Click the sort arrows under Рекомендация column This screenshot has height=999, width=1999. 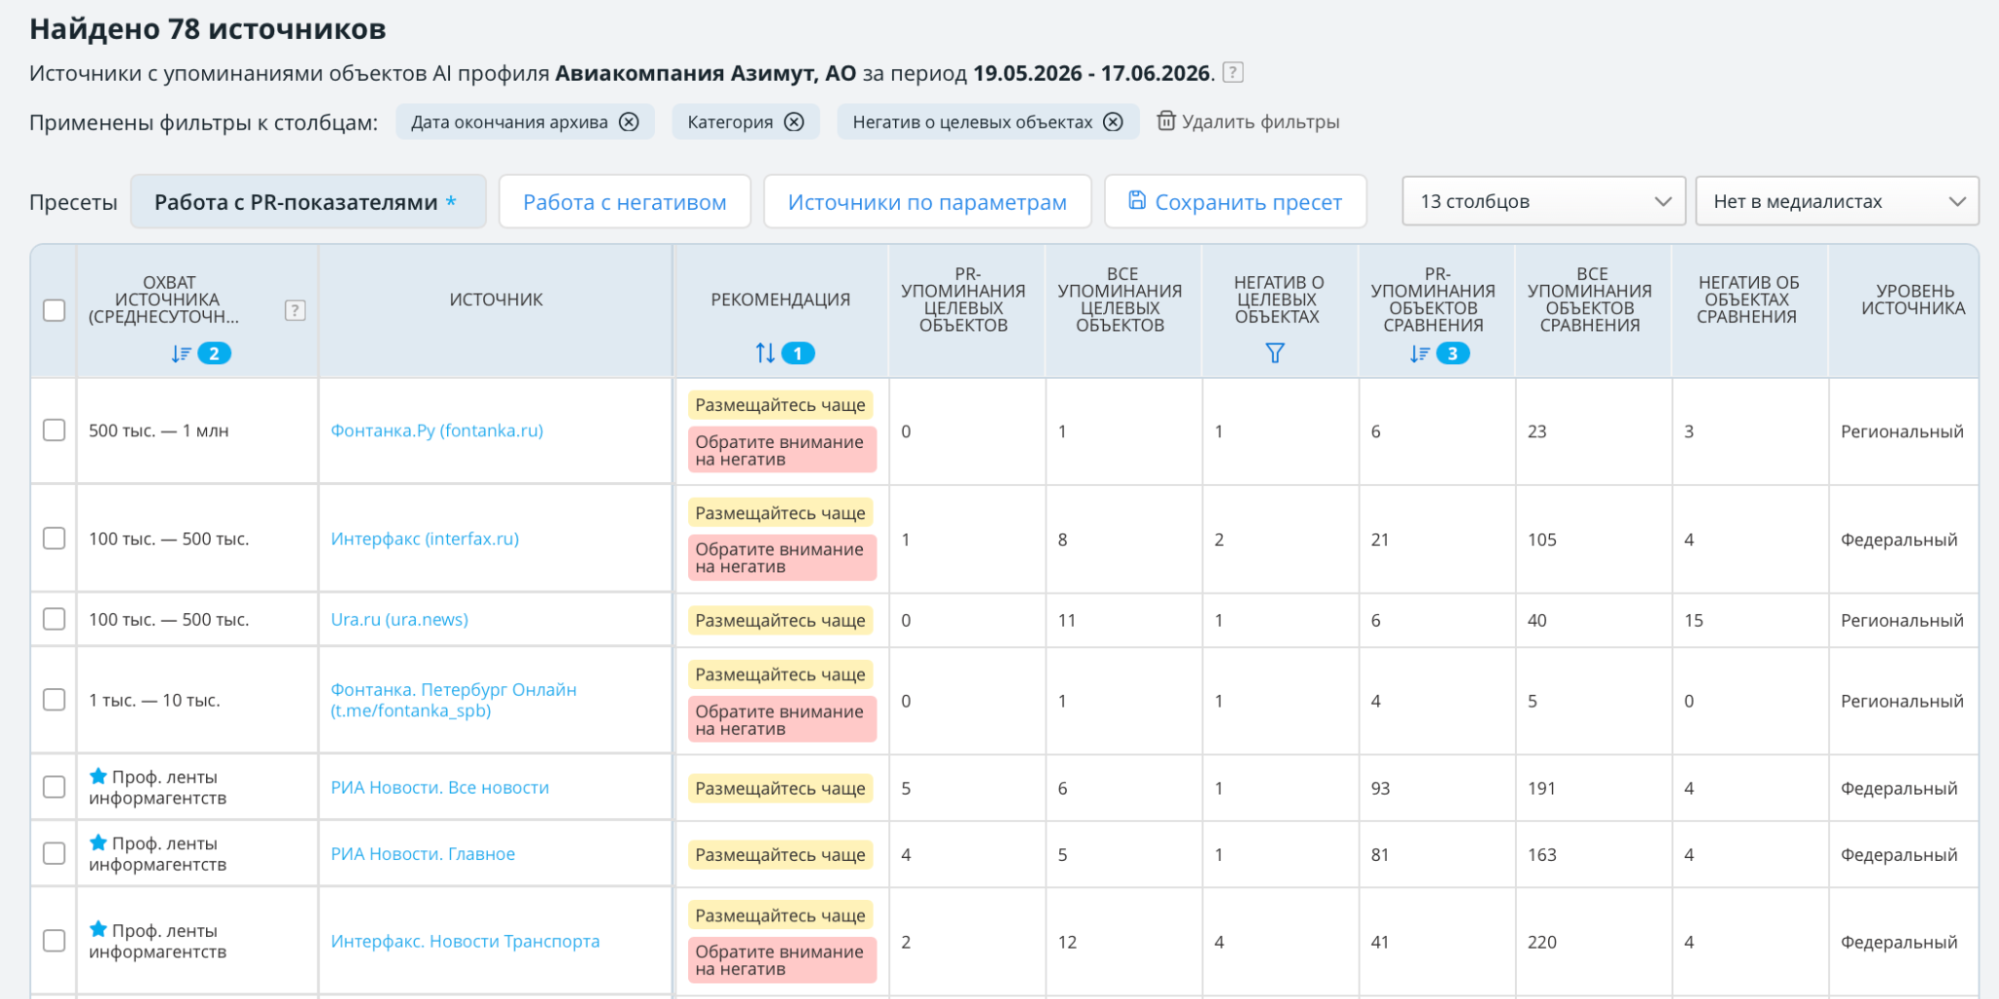[765, 353]
